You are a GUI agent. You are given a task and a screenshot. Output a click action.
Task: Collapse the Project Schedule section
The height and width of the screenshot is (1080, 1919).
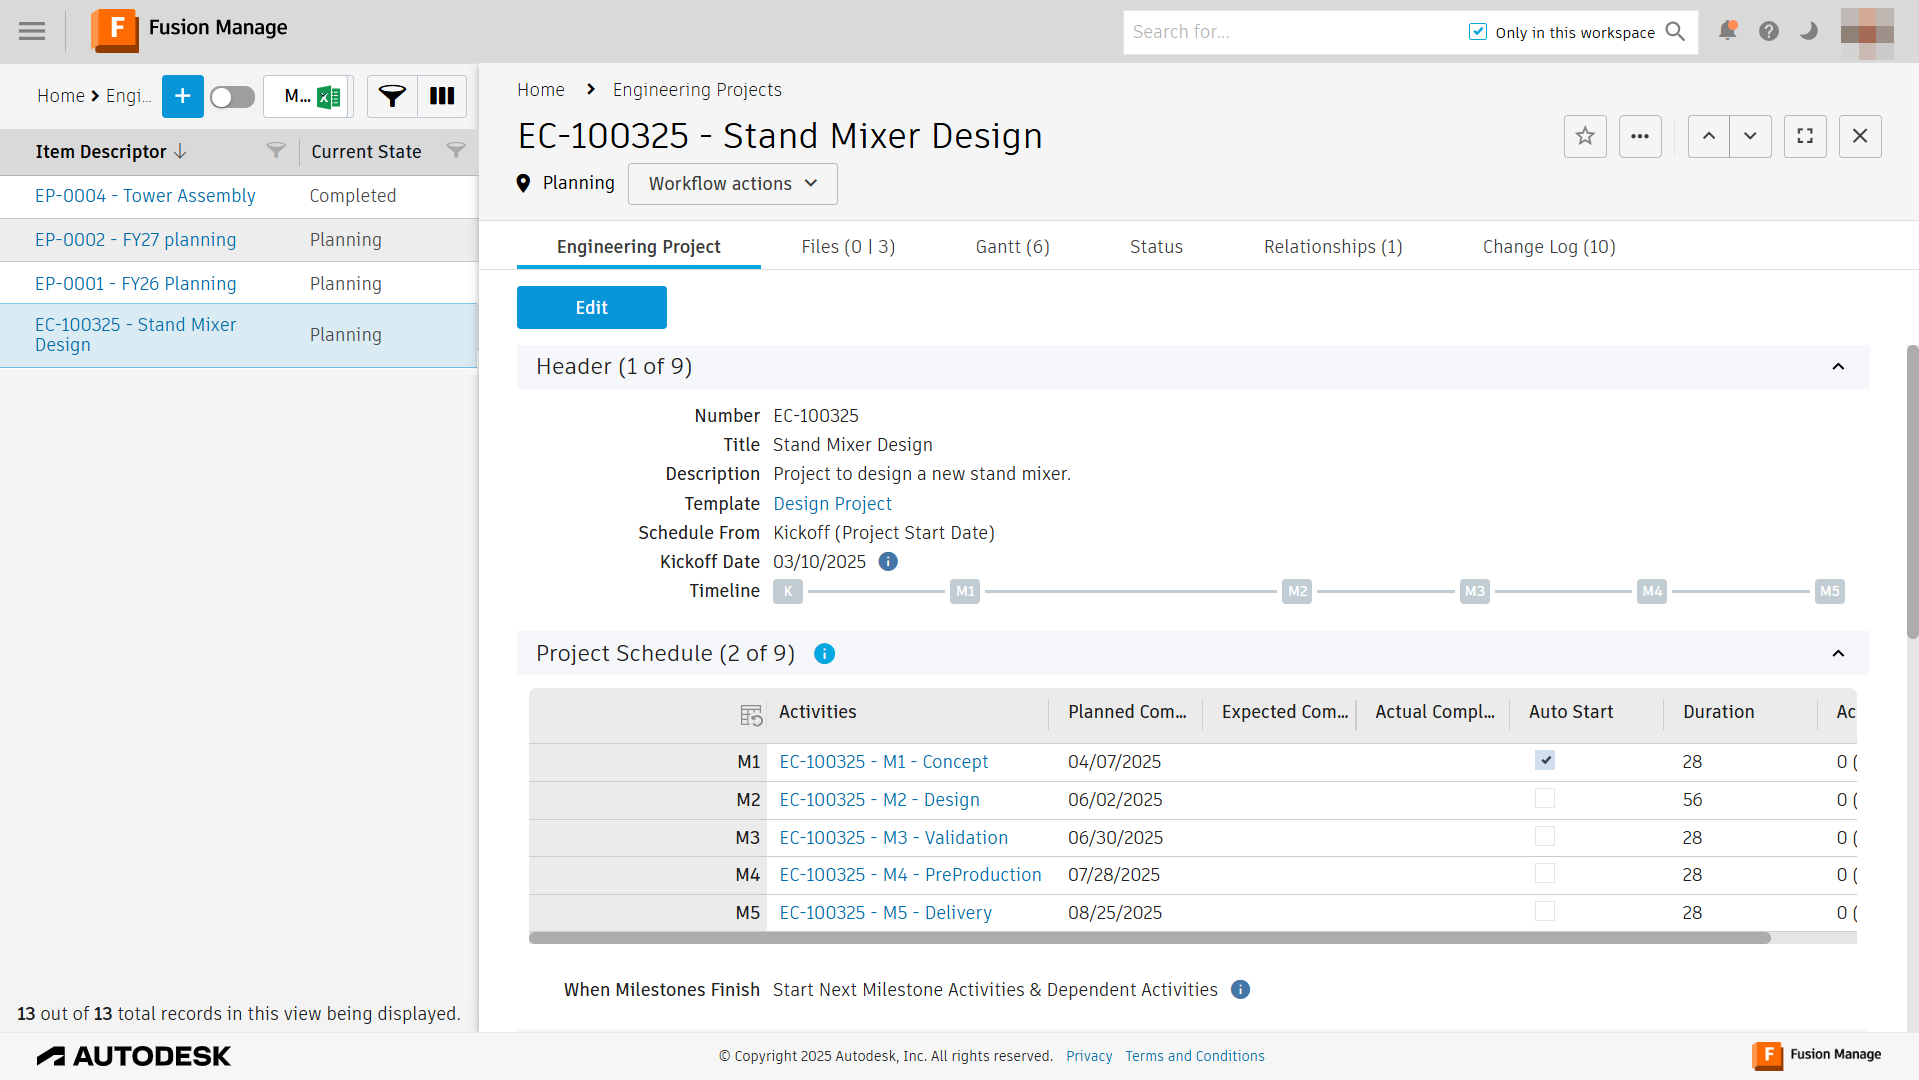[x=1838, y=654]
